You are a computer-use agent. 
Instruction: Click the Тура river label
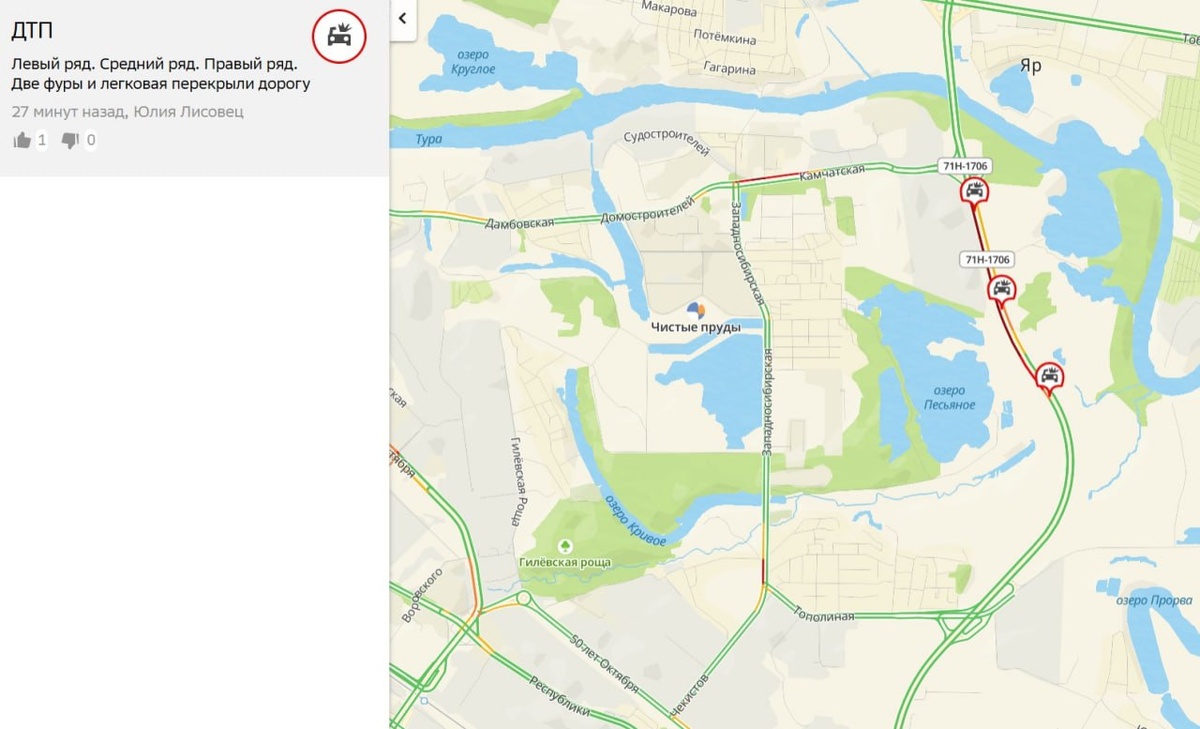pyautogui.click(x=429, y=141)
